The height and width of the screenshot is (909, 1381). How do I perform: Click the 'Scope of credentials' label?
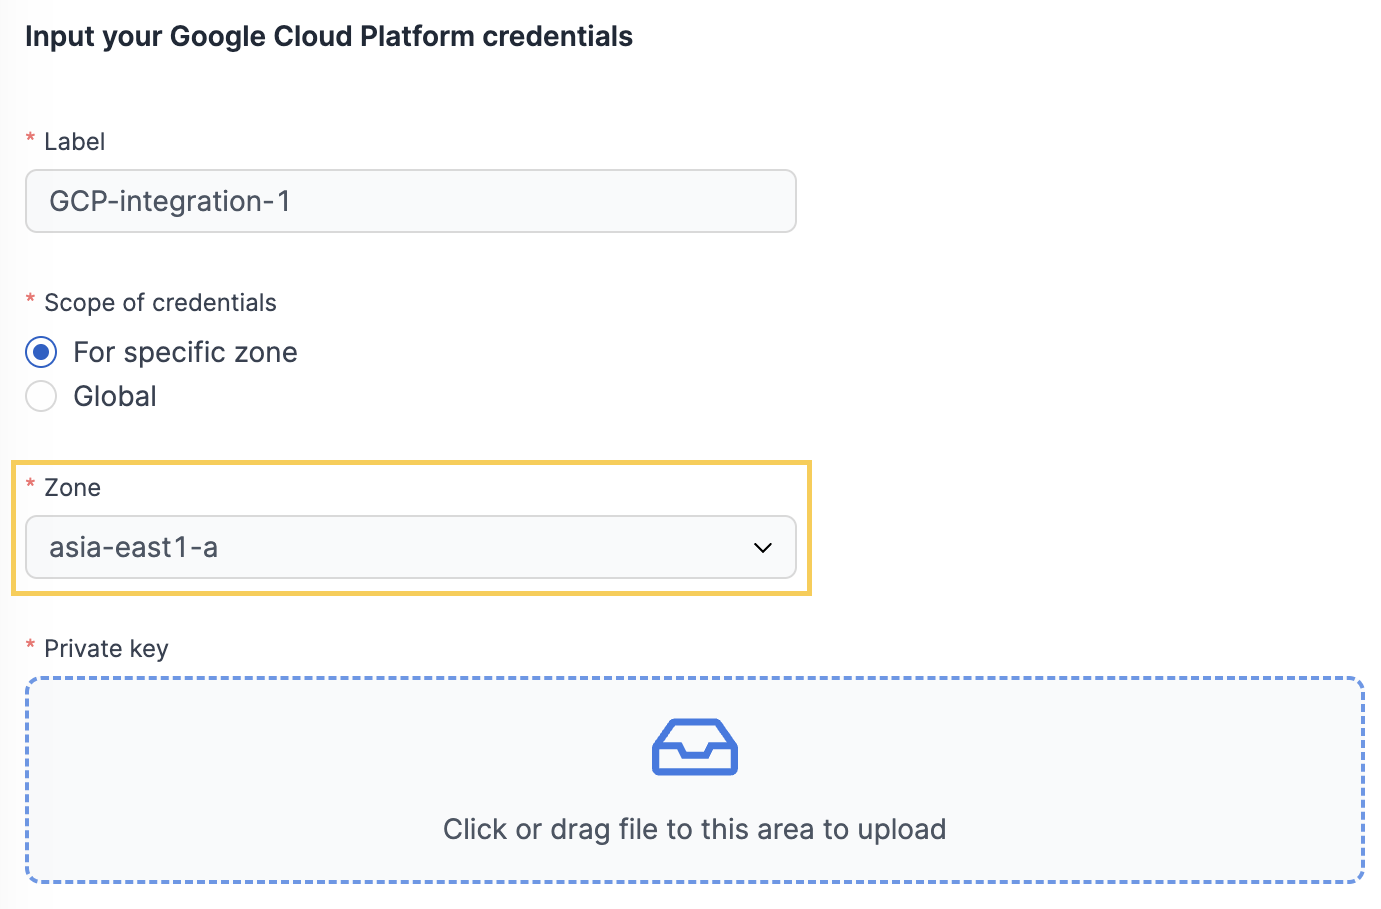(160, 303)
